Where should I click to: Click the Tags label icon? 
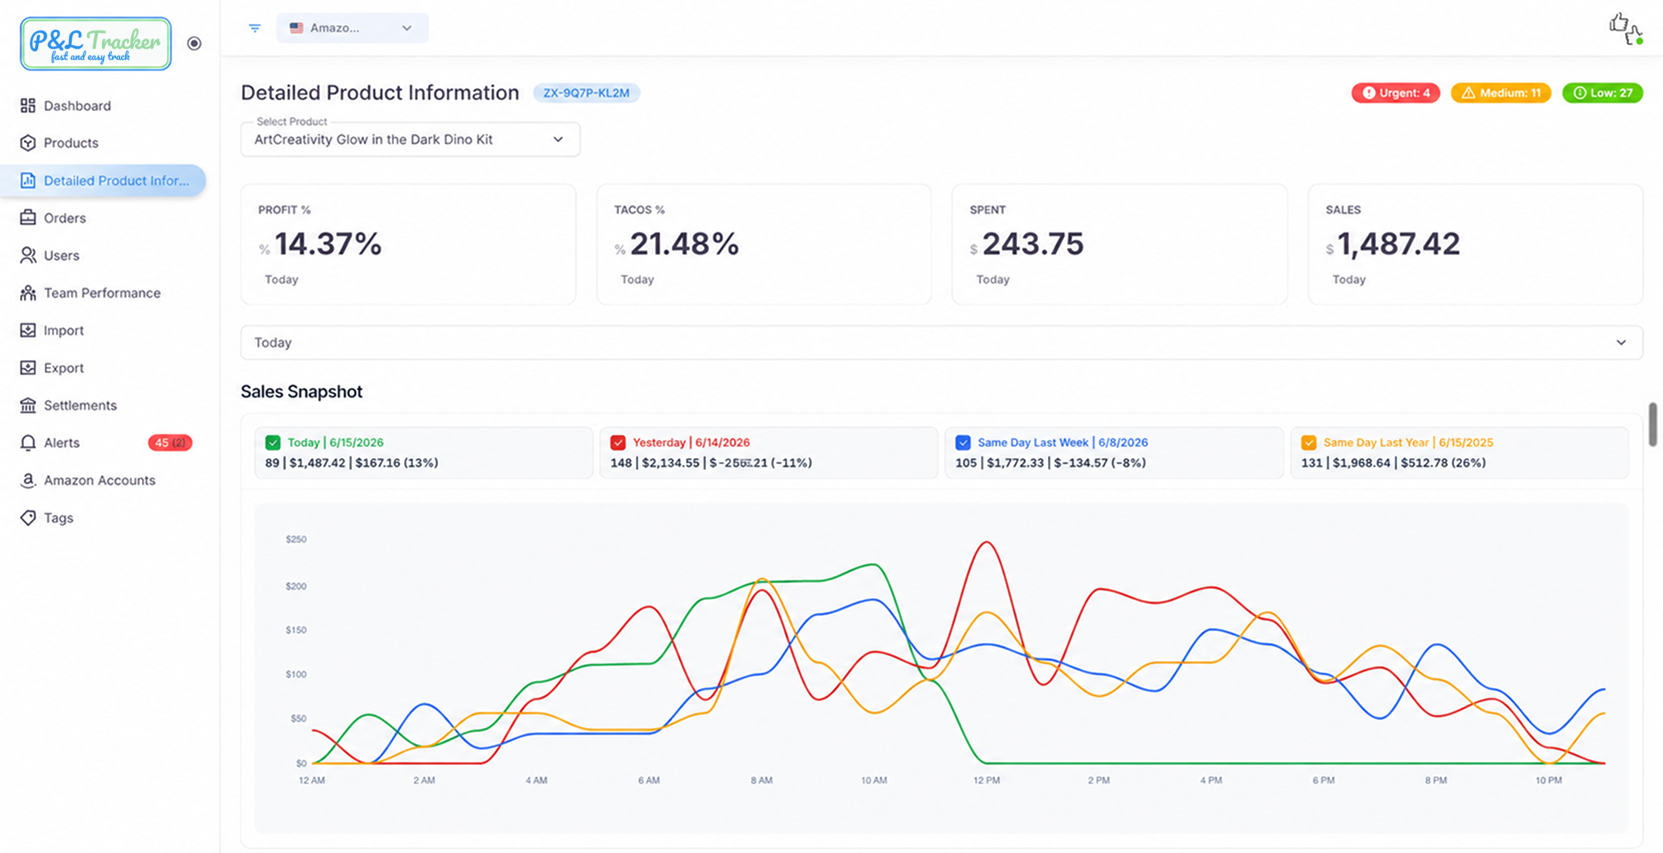point(28,518)
